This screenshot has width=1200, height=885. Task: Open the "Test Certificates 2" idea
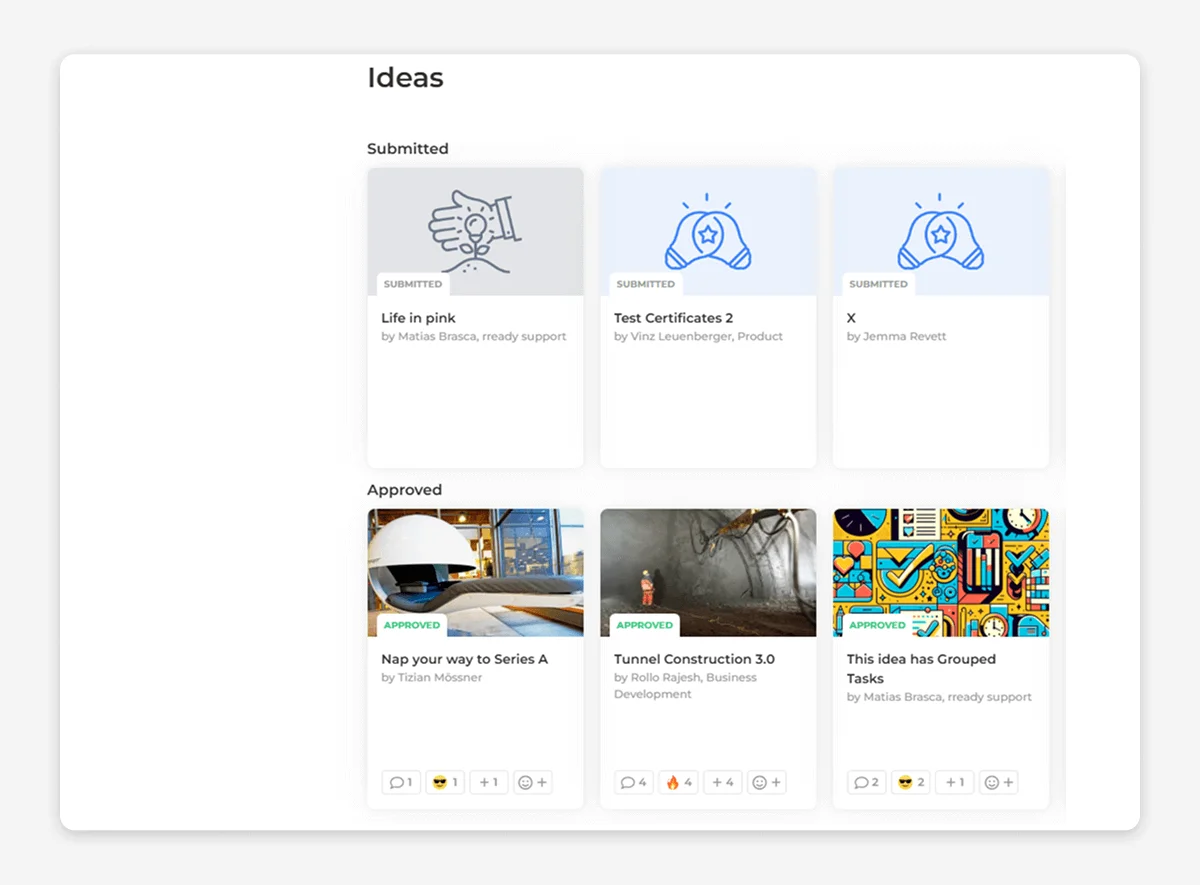[x=673, y=318]
